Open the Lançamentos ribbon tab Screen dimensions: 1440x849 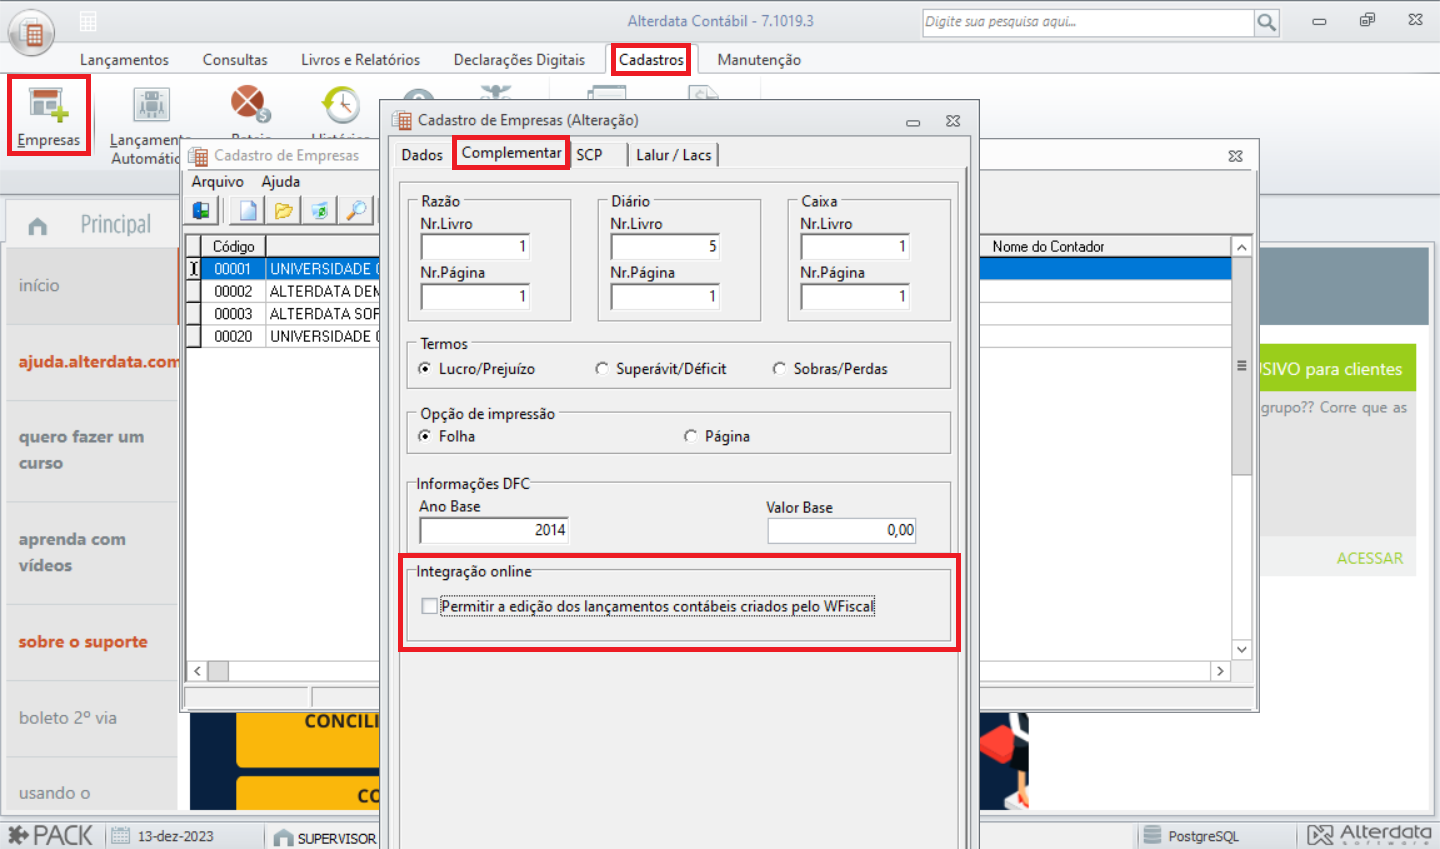pos(124,60)
